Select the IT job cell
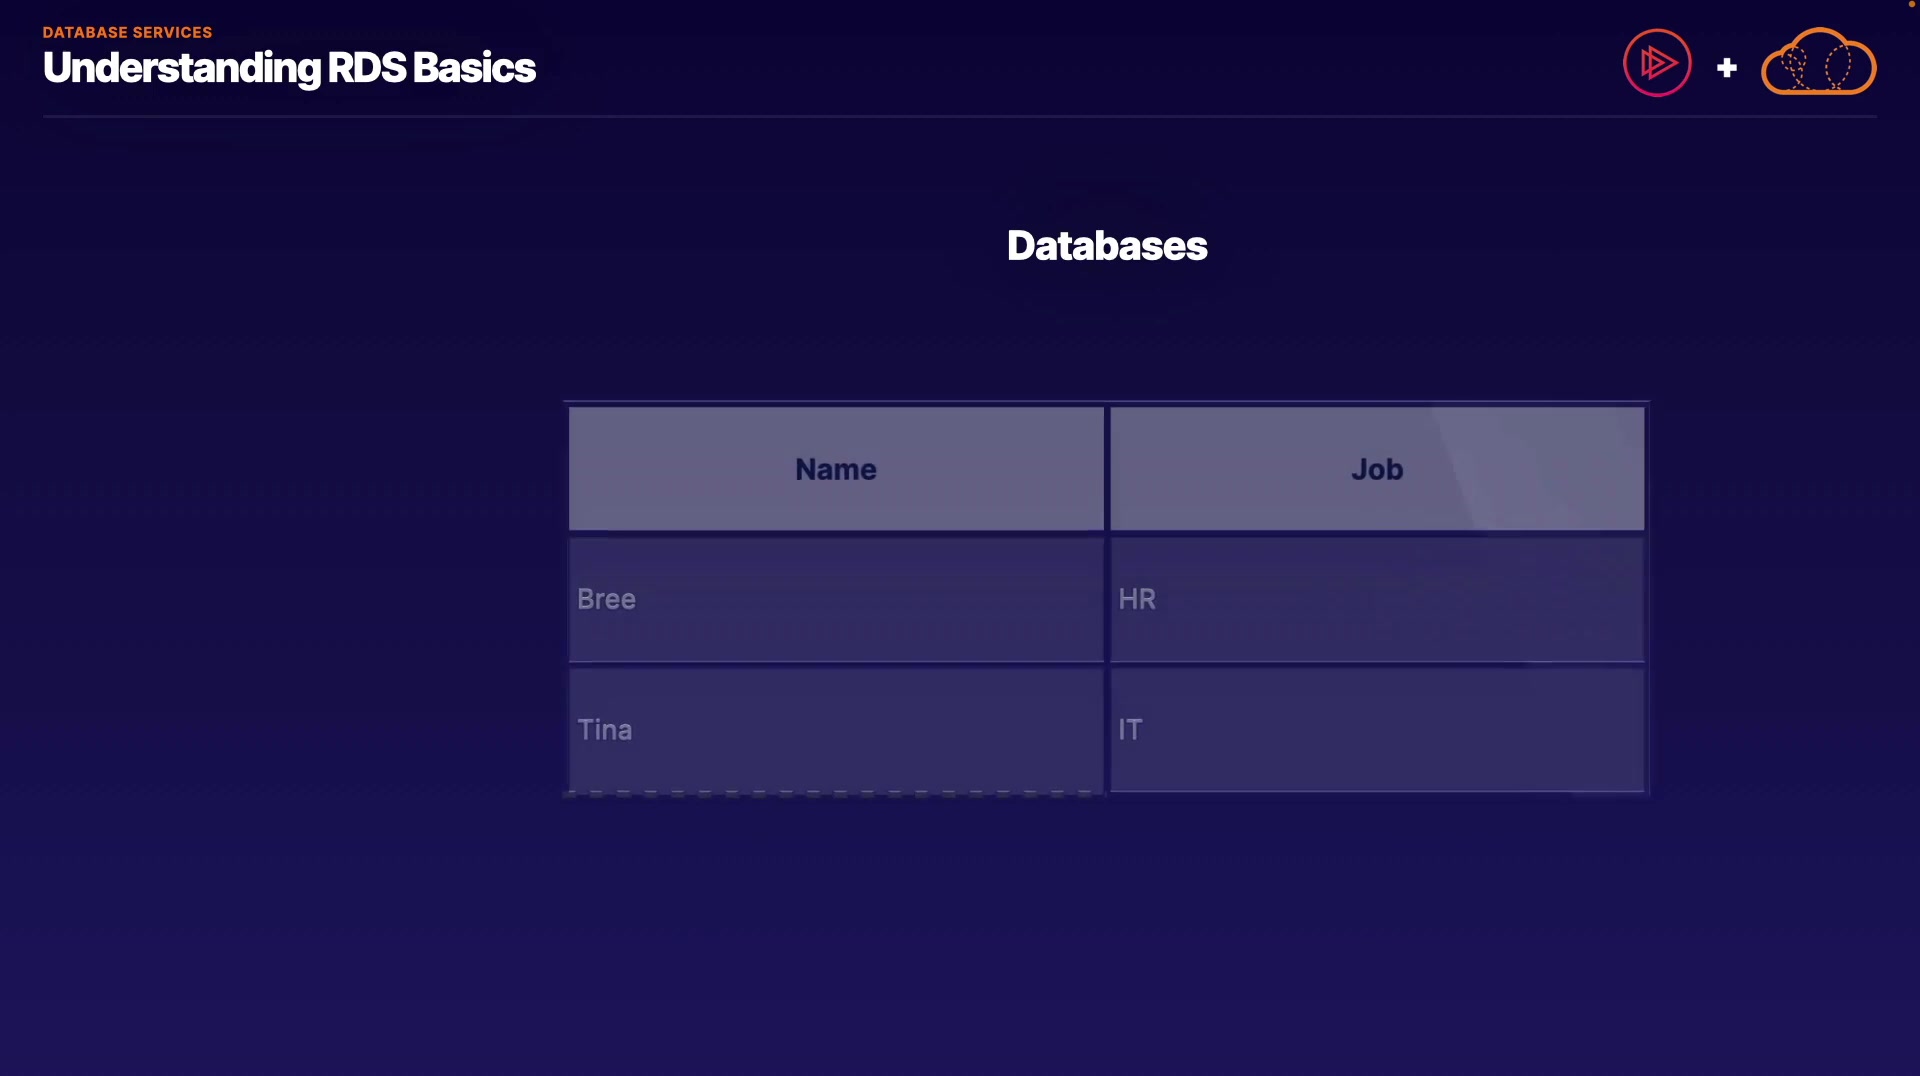The image size is (1920, 1076). 1377,729
